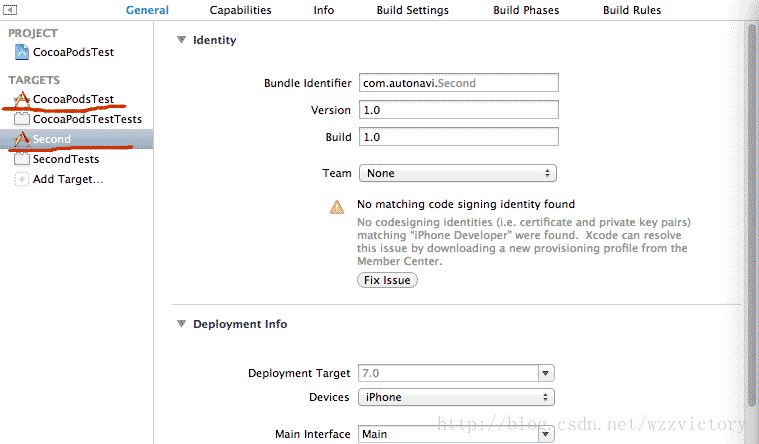Switch to the Build Settings tab
759x444 pixels.
click(412, 10)
